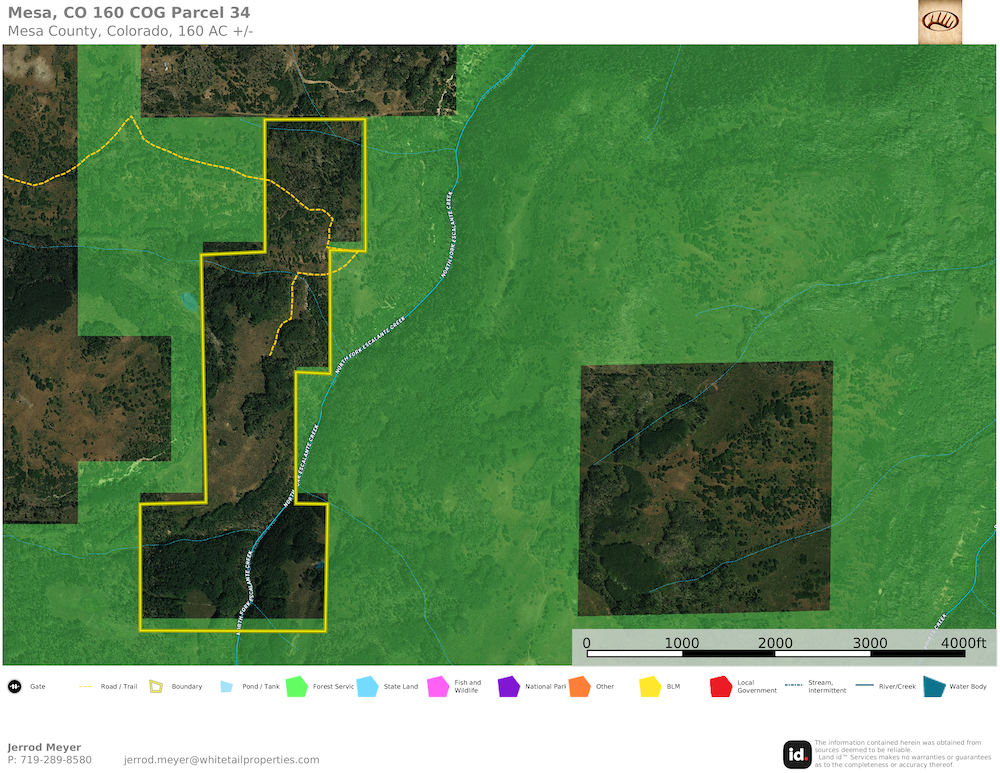Pick the green Forest Service swatch
The image size is (1000, 773).
pos(296,687)
